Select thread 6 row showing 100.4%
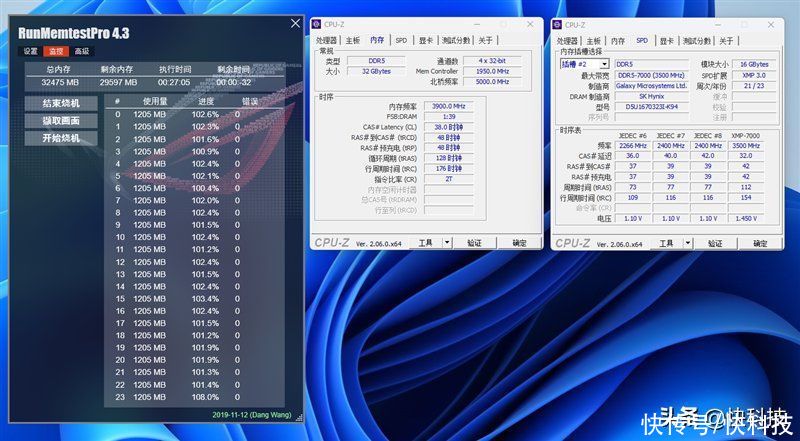Screen dimensions: 800x441 click(x=194, y=188)
